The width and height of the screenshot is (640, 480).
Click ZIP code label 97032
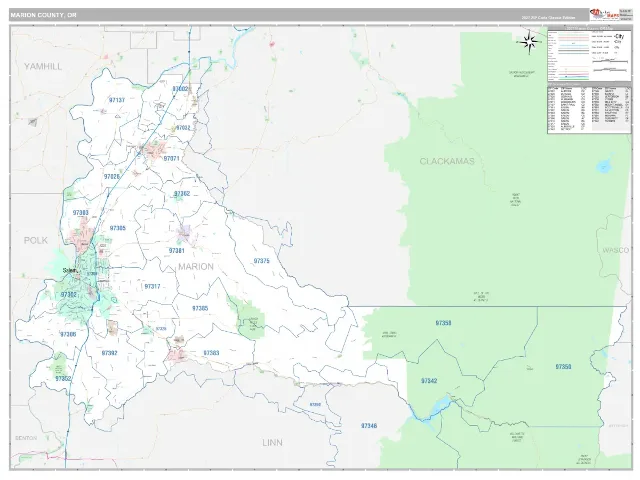(183, 128)
